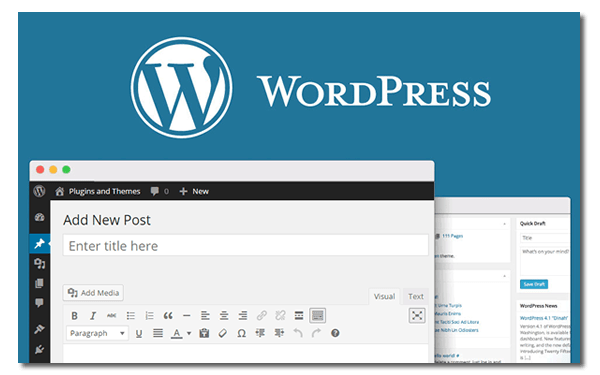Viewport: 600px width, 375px height.
Task: Collapse the Quick Draft left neighbor panel arrow
Action: [504, 223]
